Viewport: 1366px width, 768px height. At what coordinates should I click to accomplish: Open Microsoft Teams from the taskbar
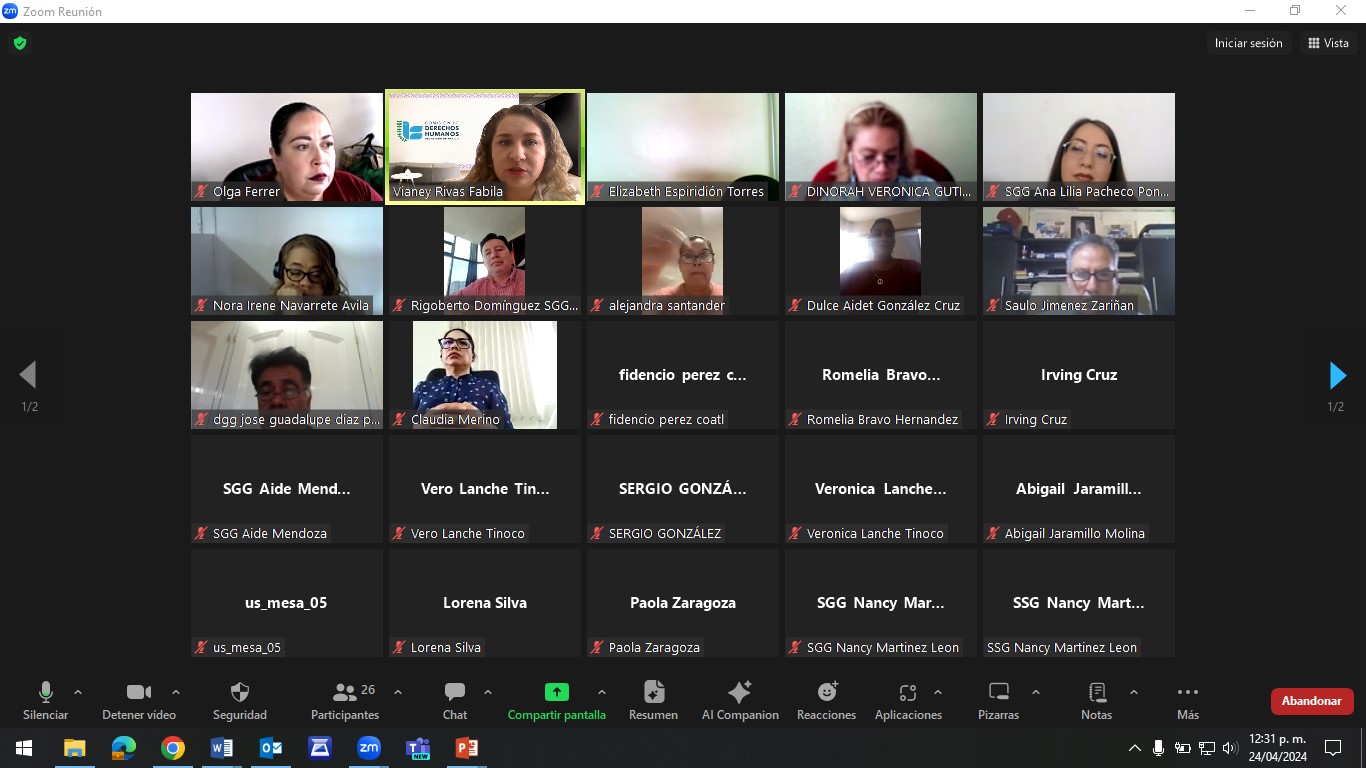[x=418, y=748]
